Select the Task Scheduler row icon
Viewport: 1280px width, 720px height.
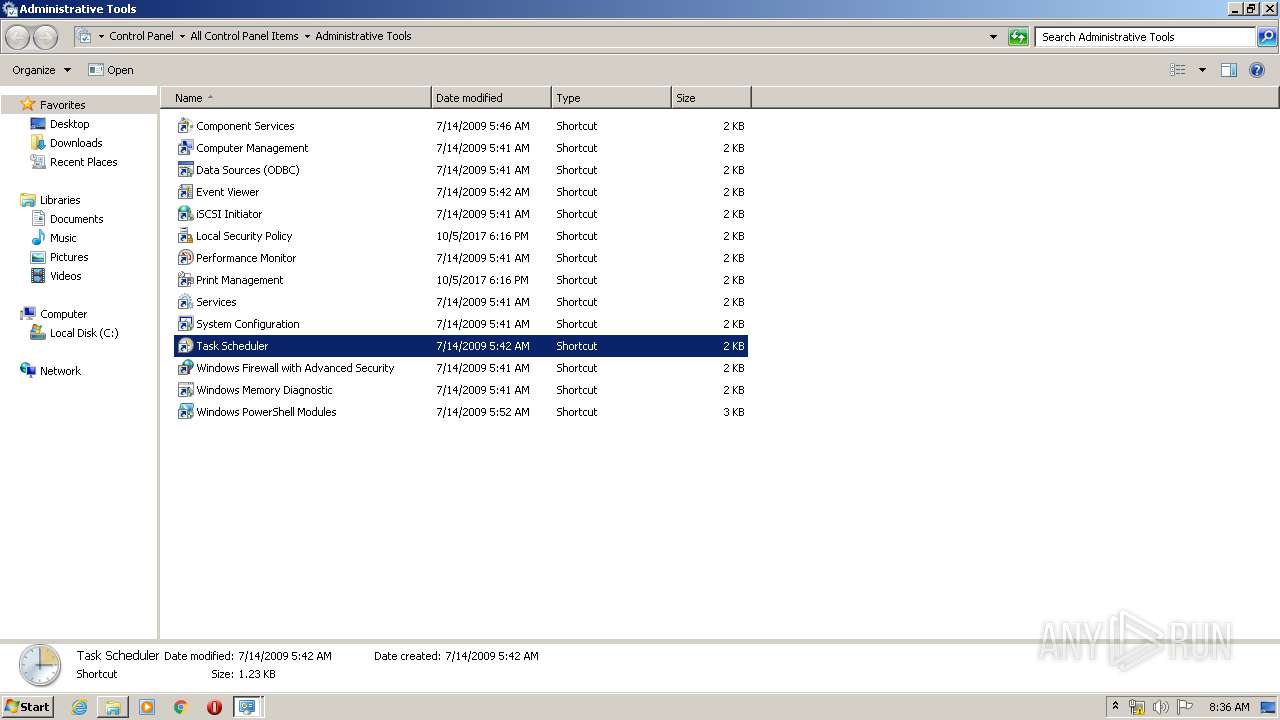point(185,346)
